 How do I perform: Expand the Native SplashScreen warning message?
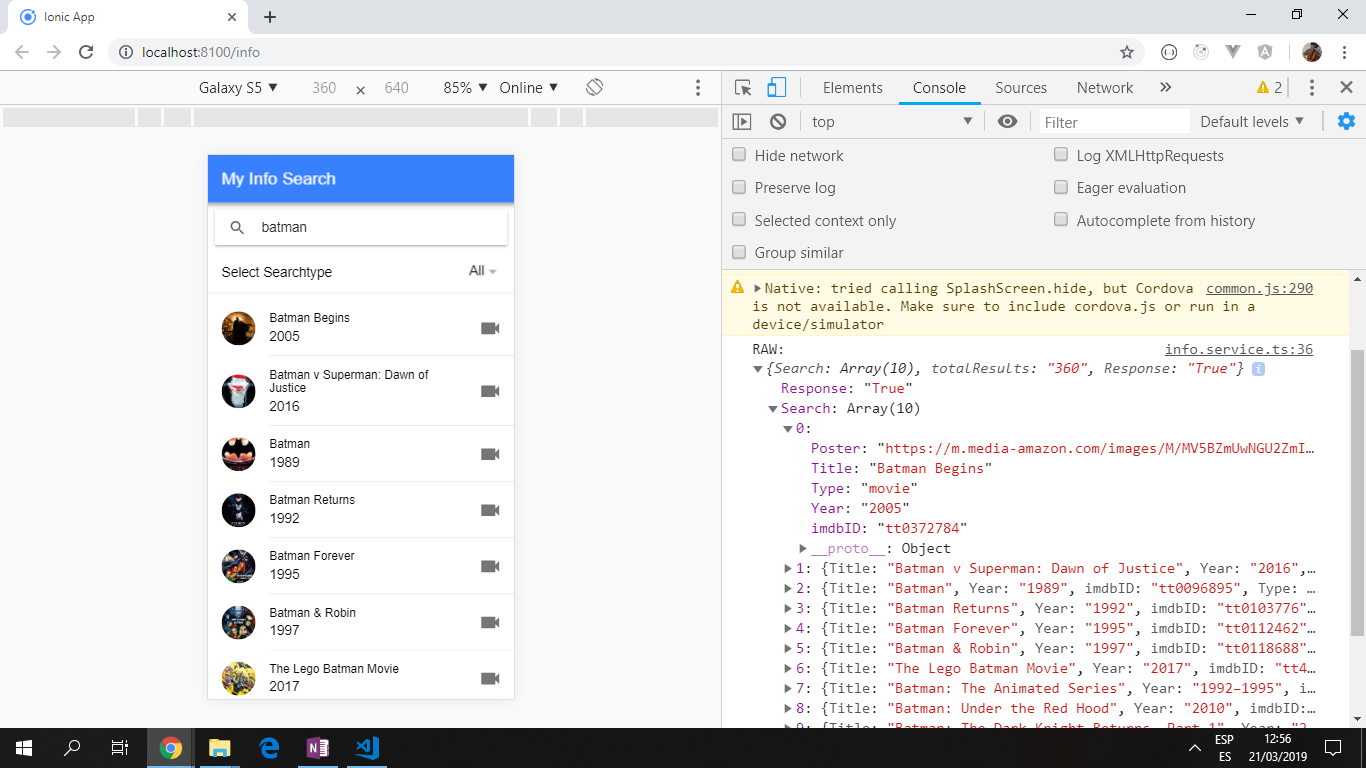click(758, 288)
